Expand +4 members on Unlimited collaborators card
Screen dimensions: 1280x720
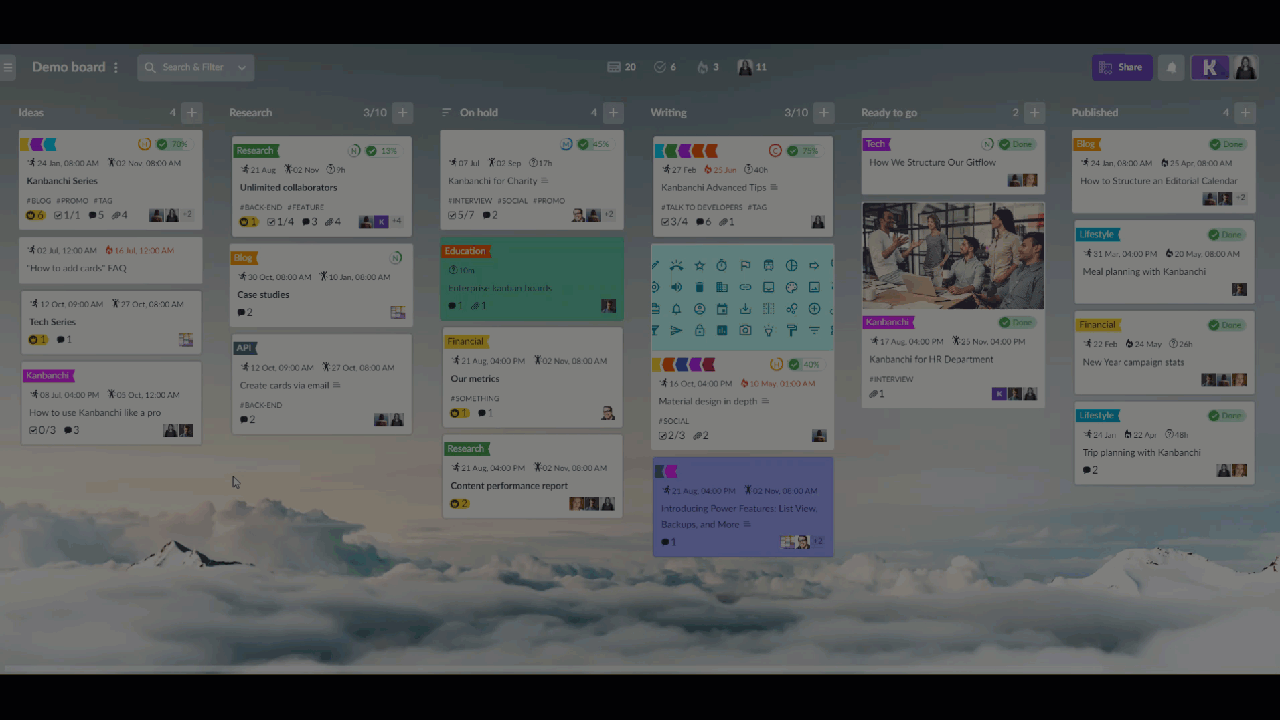point(396,222)
